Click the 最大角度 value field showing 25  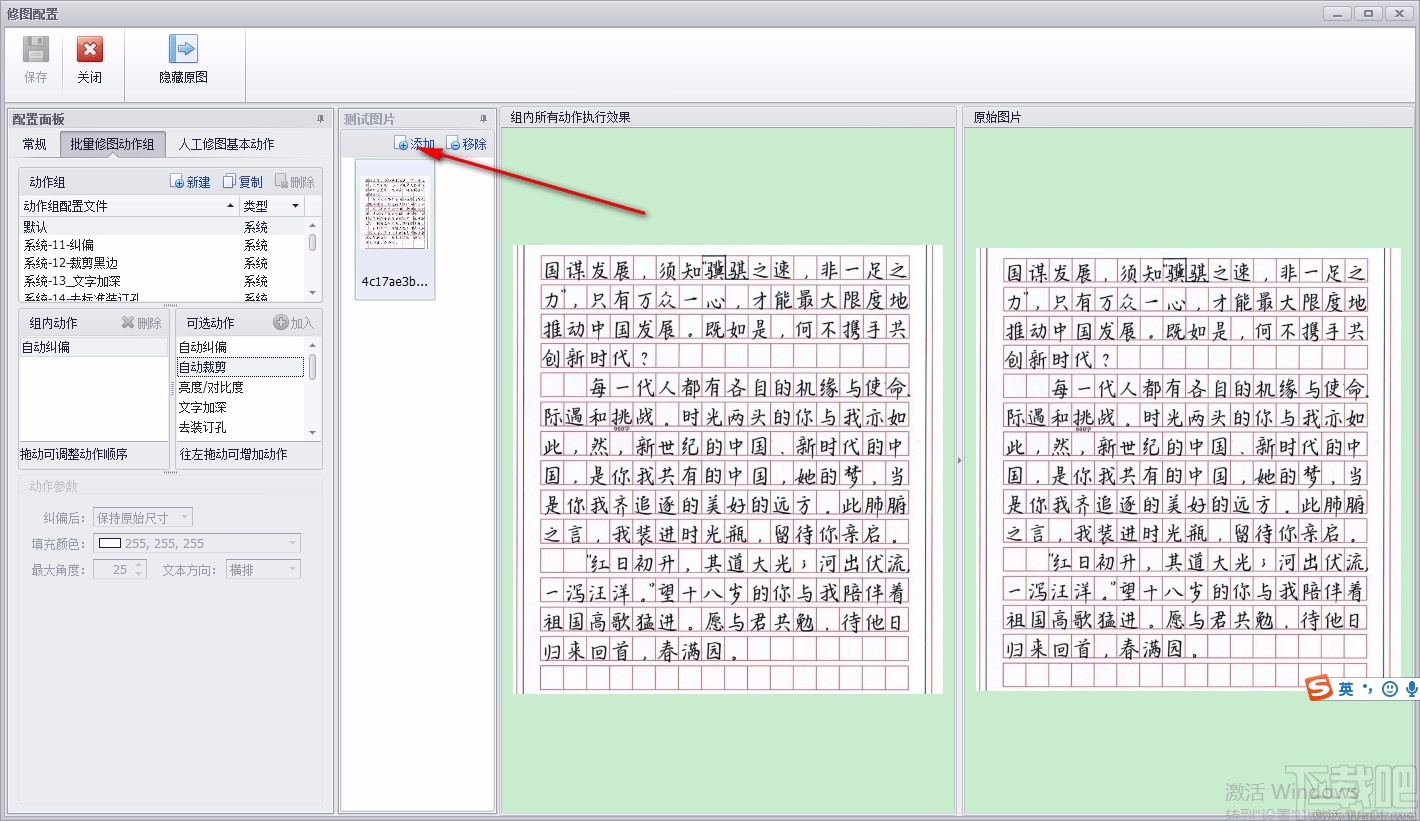[113, 570]
